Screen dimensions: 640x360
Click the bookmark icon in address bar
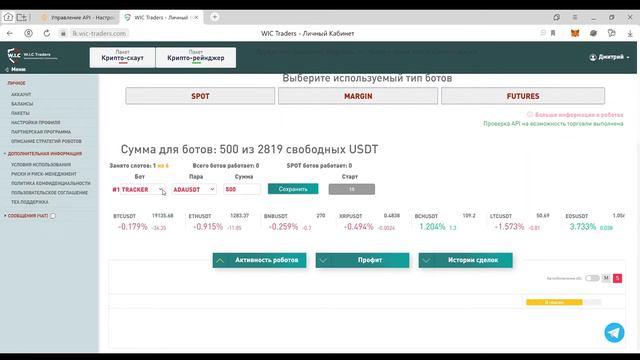tap(553, 33)
